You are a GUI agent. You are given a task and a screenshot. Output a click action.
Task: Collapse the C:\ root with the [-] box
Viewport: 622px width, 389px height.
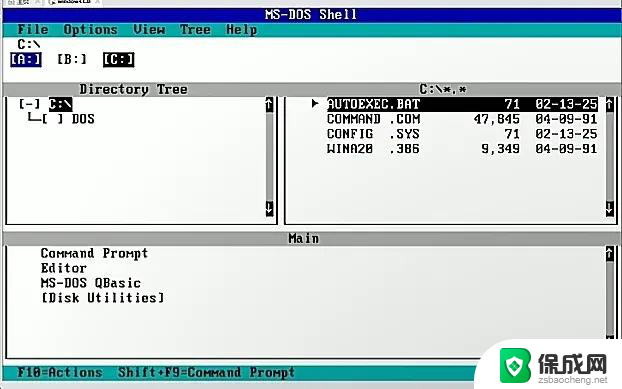(29, 104)
